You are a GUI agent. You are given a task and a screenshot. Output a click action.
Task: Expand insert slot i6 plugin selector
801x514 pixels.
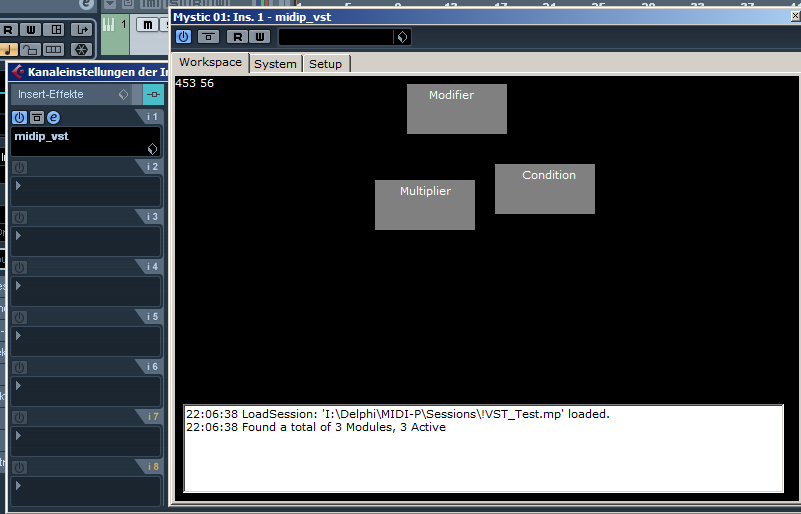point(18,386)
